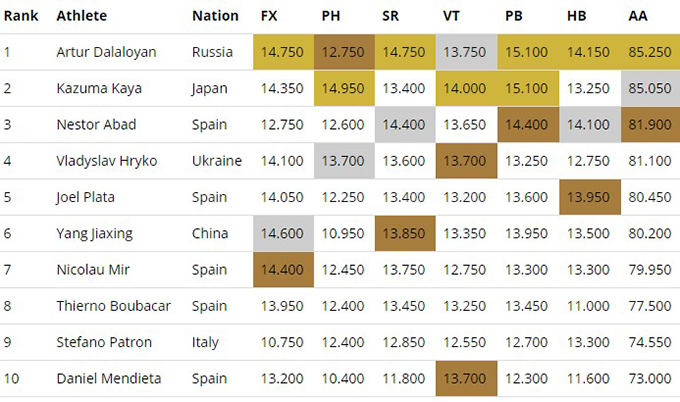Screen dimensions: 680x402
Task: Click the Nation column header
Action: (215, 15)
